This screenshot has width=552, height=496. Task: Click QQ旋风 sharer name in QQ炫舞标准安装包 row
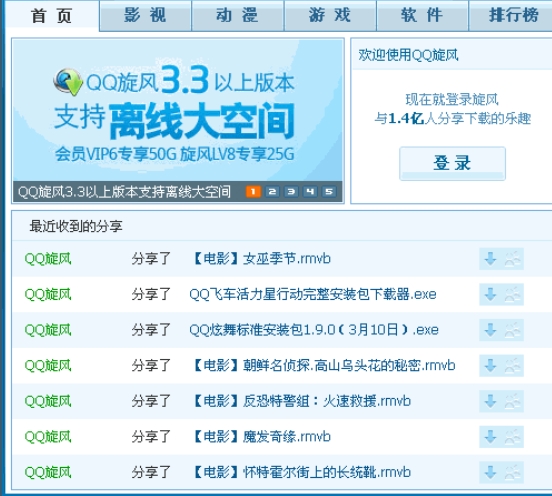[48, 330]
